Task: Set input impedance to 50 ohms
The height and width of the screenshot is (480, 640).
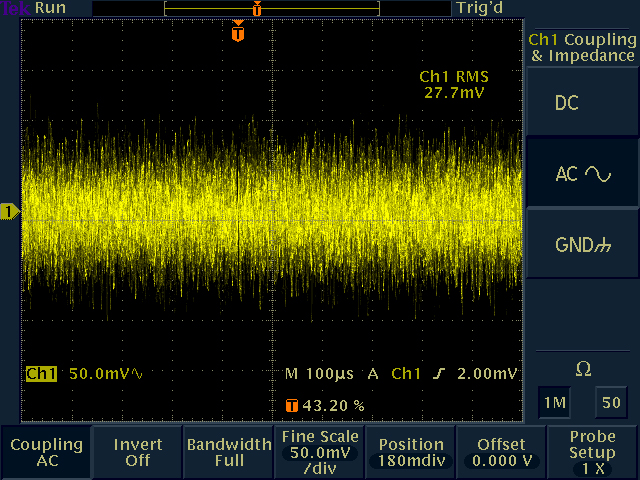Action: [x=611, y=402]
